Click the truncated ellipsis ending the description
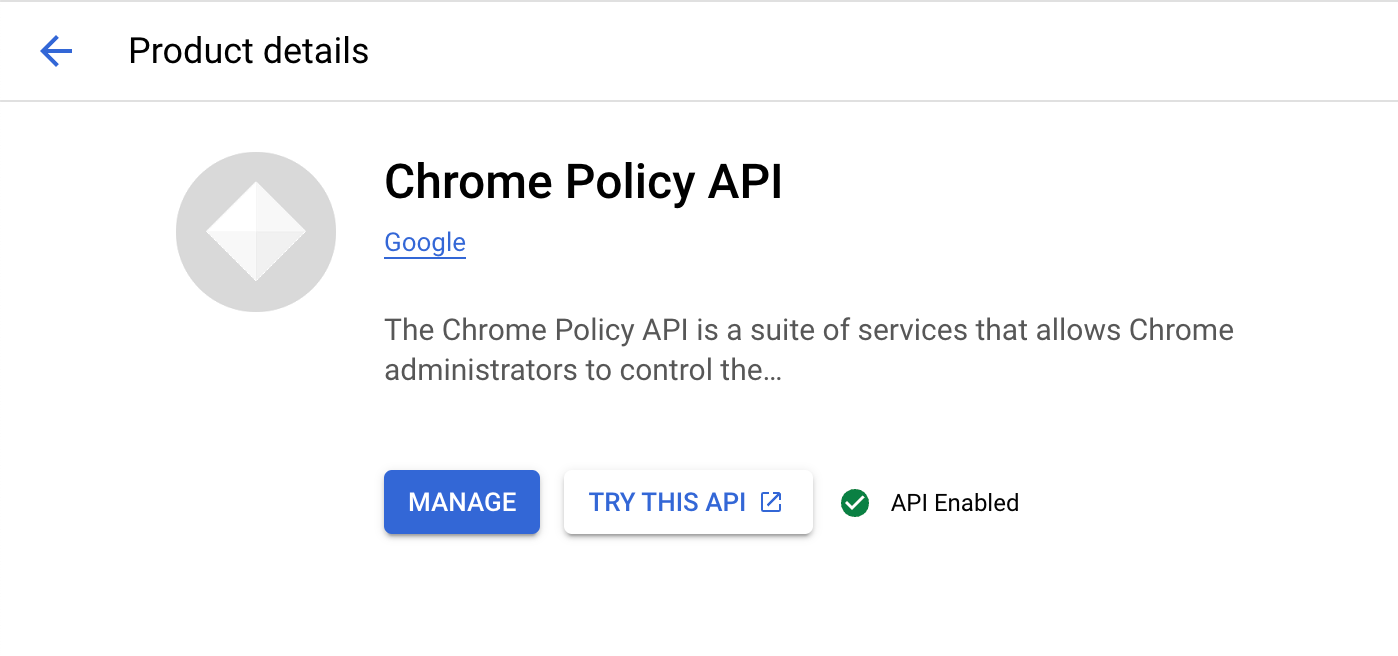The image size is (1398, 656). [772, 371]
